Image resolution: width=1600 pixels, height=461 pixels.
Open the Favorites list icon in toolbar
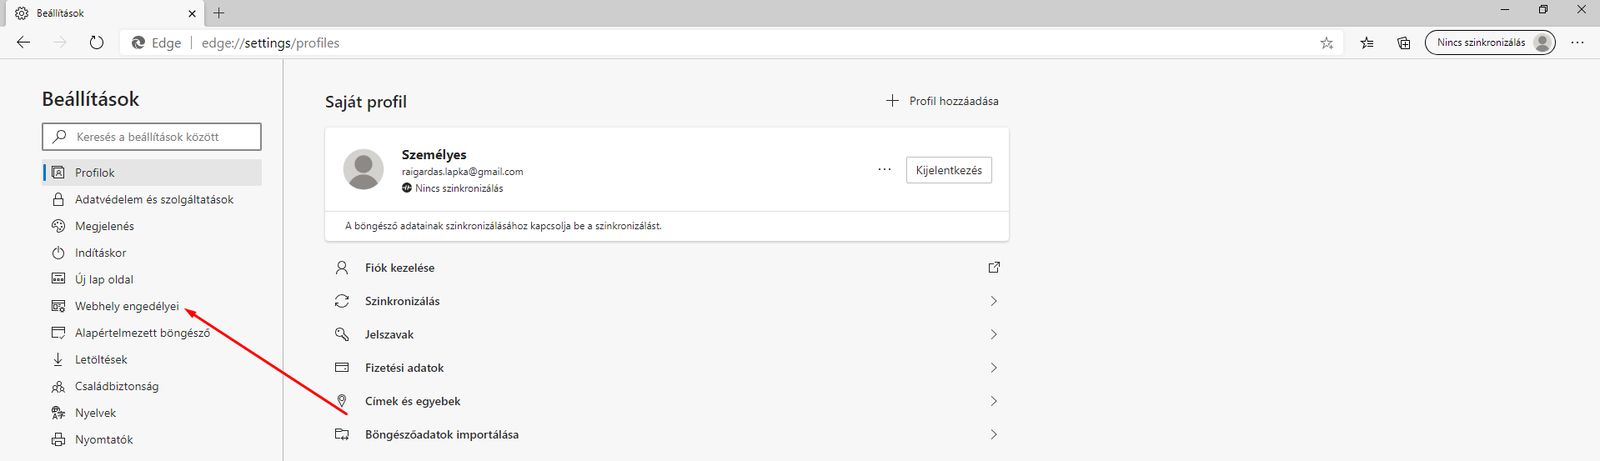coord(1367,43)
